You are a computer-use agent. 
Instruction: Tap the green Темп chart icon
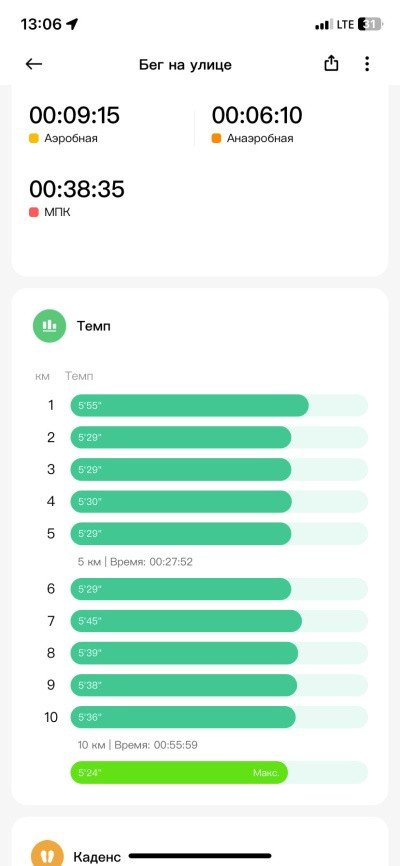pos(50,326)
